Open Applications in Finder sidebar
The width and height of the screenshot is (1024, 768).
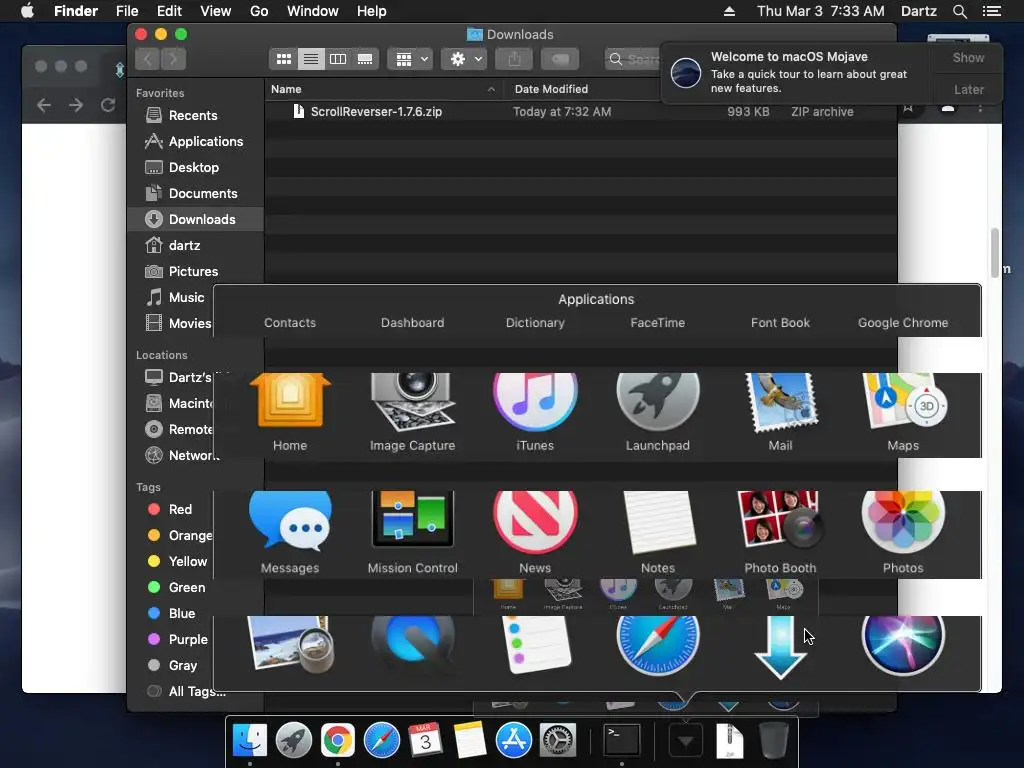(x=205, y=142)
